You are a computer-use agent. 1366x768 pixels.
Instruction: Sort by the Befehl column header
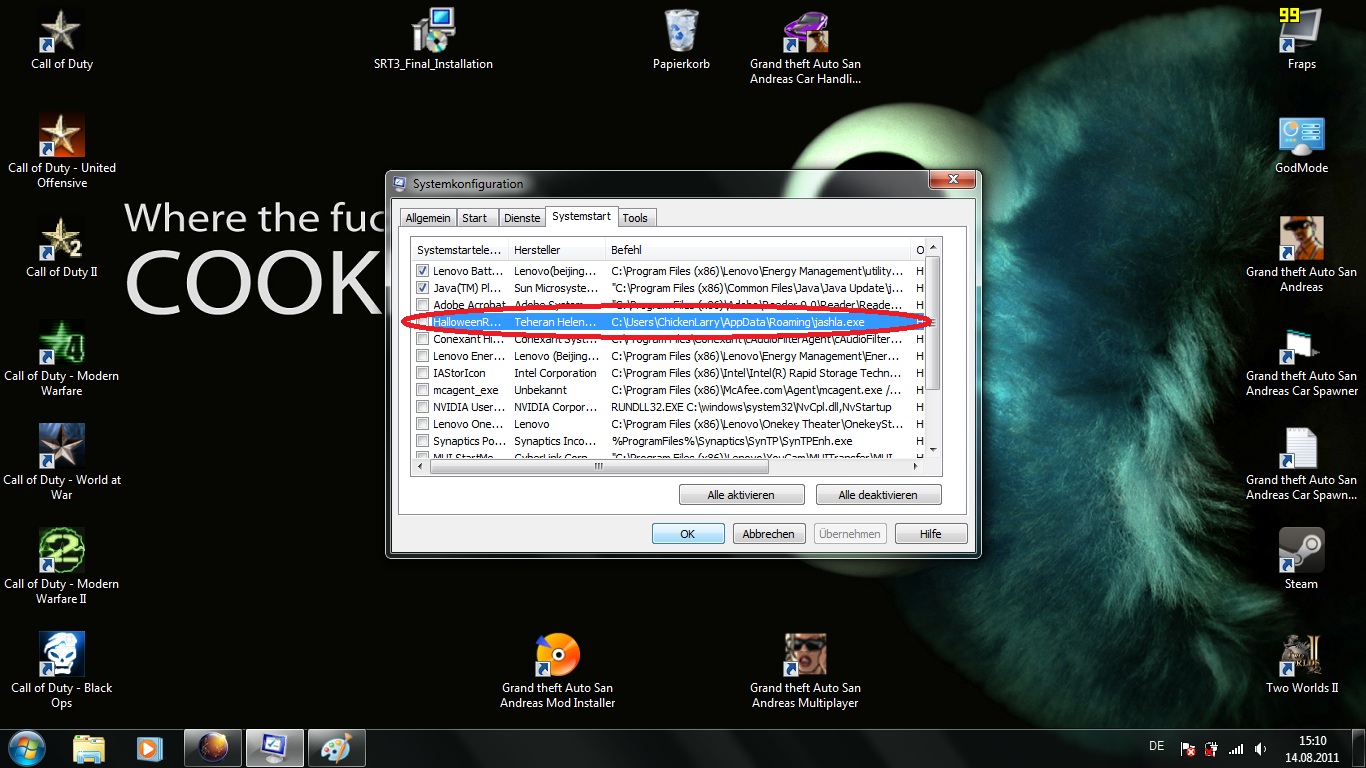(759, 250)
